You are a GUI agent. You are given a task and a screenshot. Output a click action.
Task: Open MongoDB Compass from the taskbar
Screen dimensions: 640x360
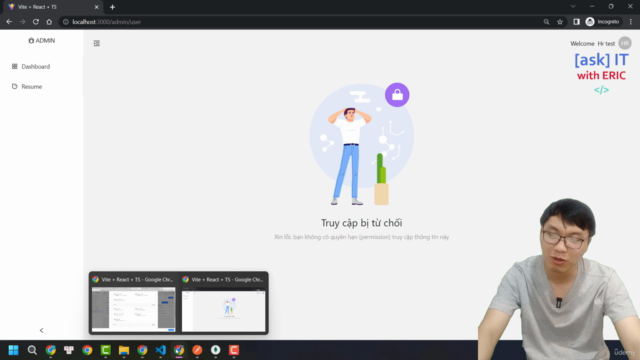[216, 350]
